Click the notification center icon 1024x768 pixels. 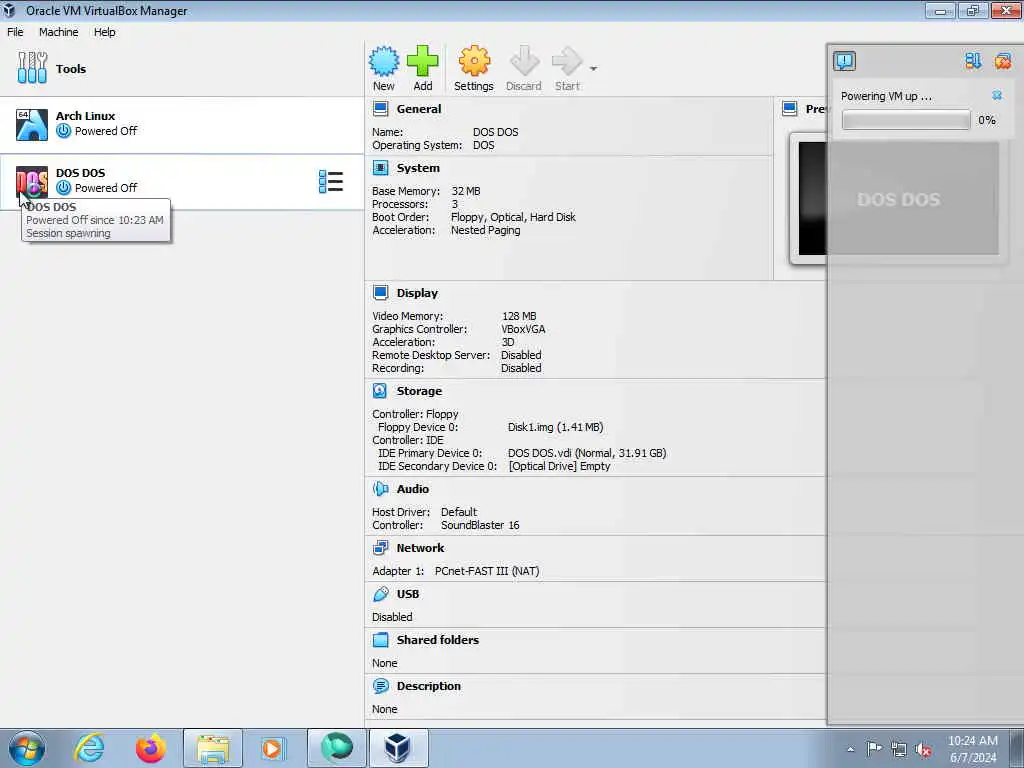[x=844, y=61]
